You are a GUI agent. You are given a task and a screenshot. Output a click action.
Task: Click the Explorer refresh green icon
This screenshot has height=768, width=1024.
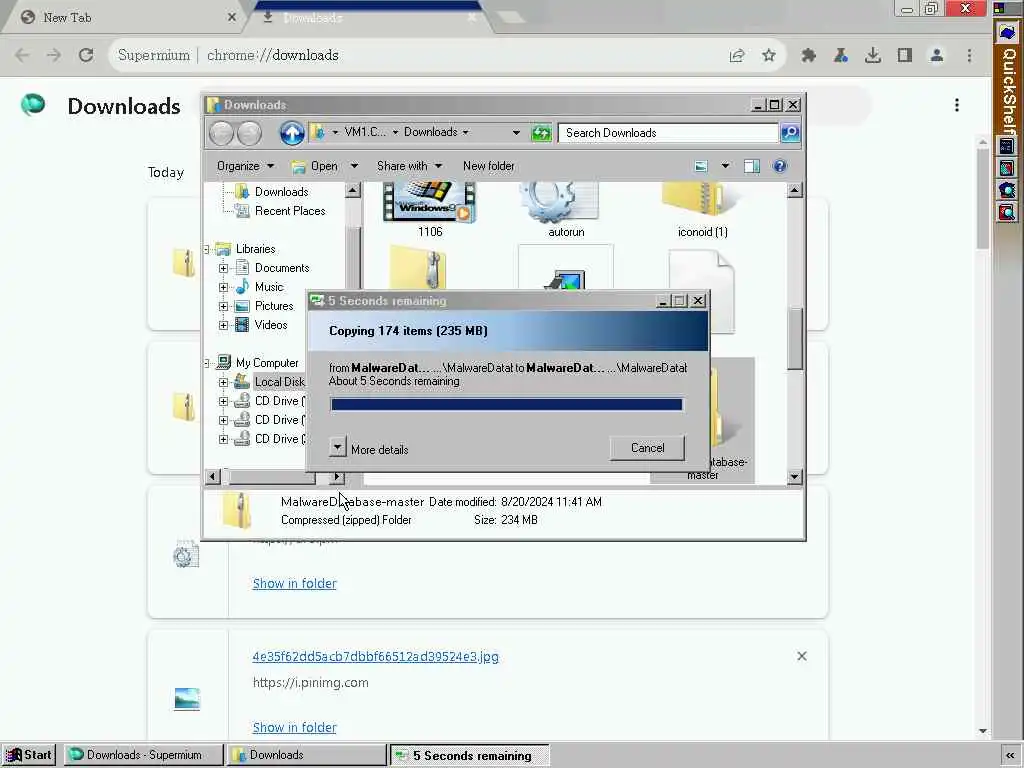pyautogui.click(x=541, y=133)
